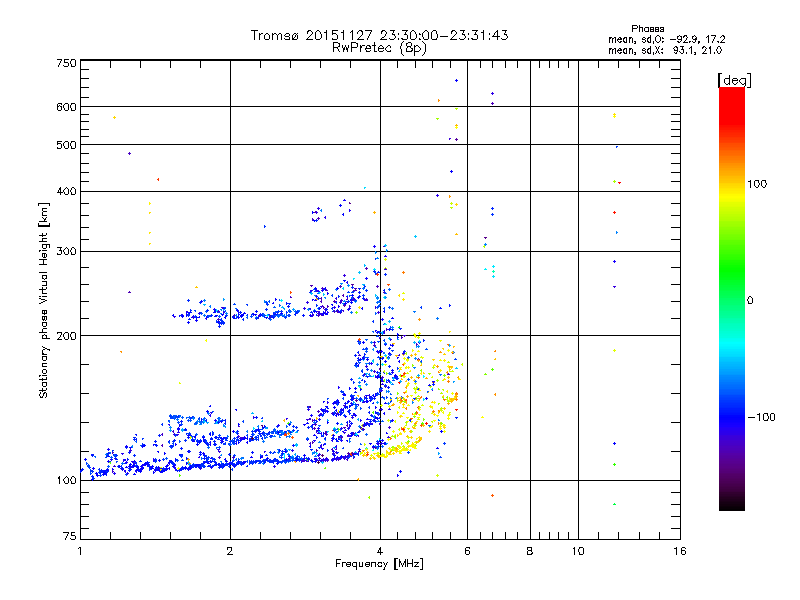
Task: Click the y-axis label '100'
Action: [66, 480]
